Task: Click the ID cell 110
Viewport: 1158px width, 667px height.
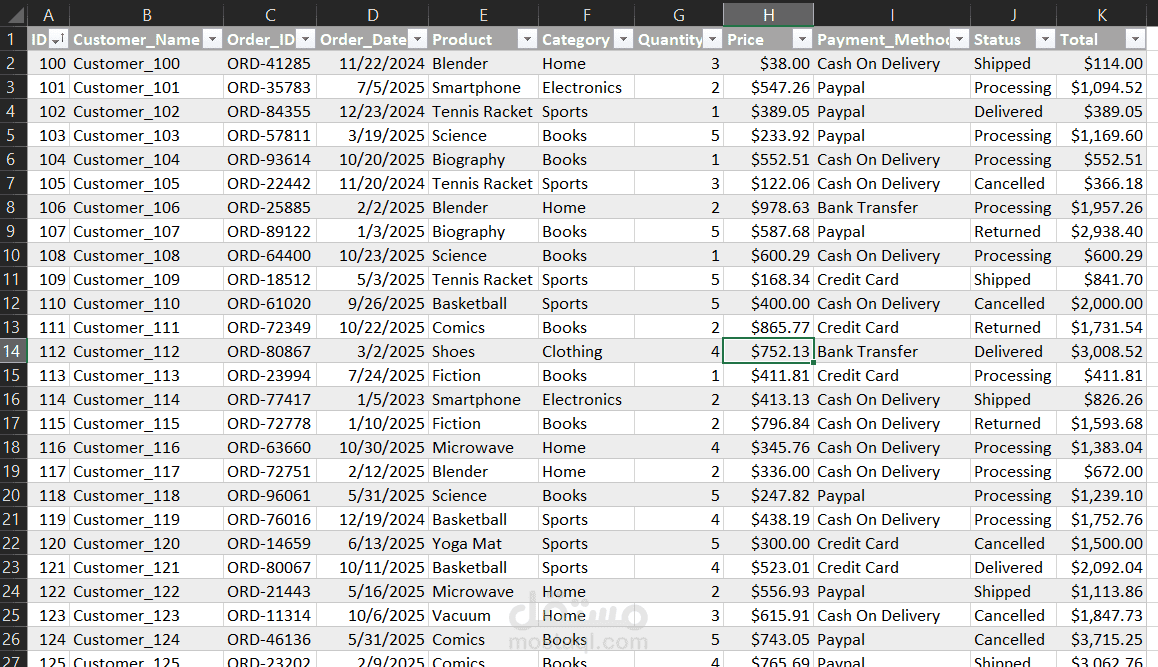Action: [49, 304]
